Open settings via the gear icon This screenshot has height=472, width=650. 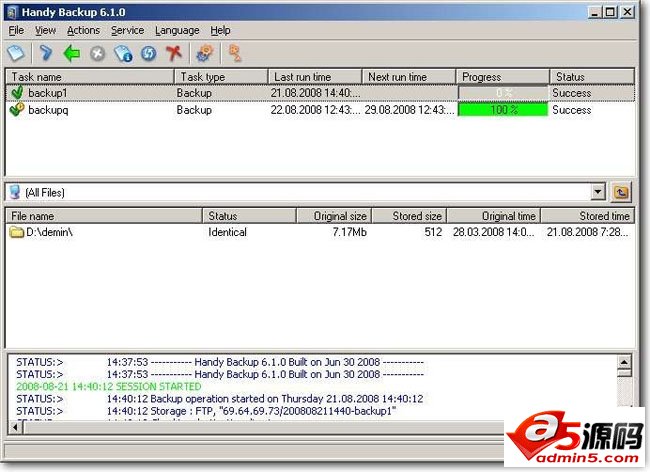(x=205, y=53)
